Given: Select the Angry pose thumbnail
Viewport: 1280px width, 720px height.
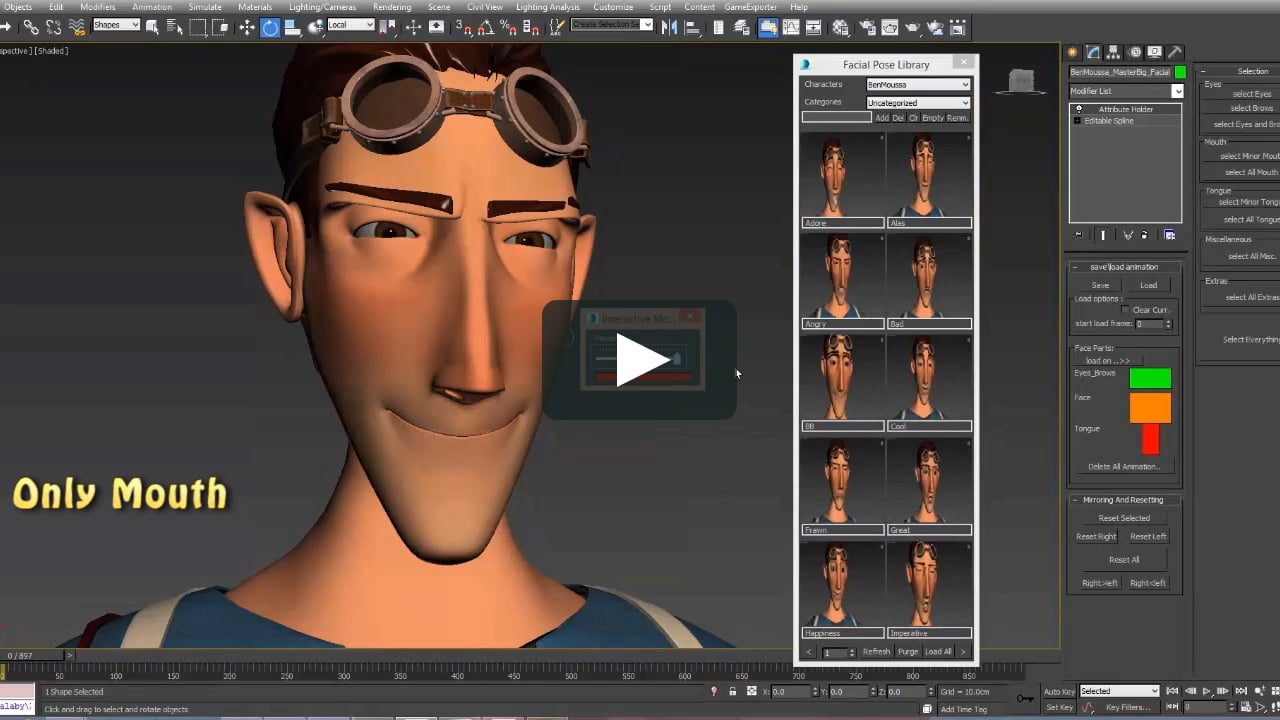Looking at the screenshot, I should [842, 276].
